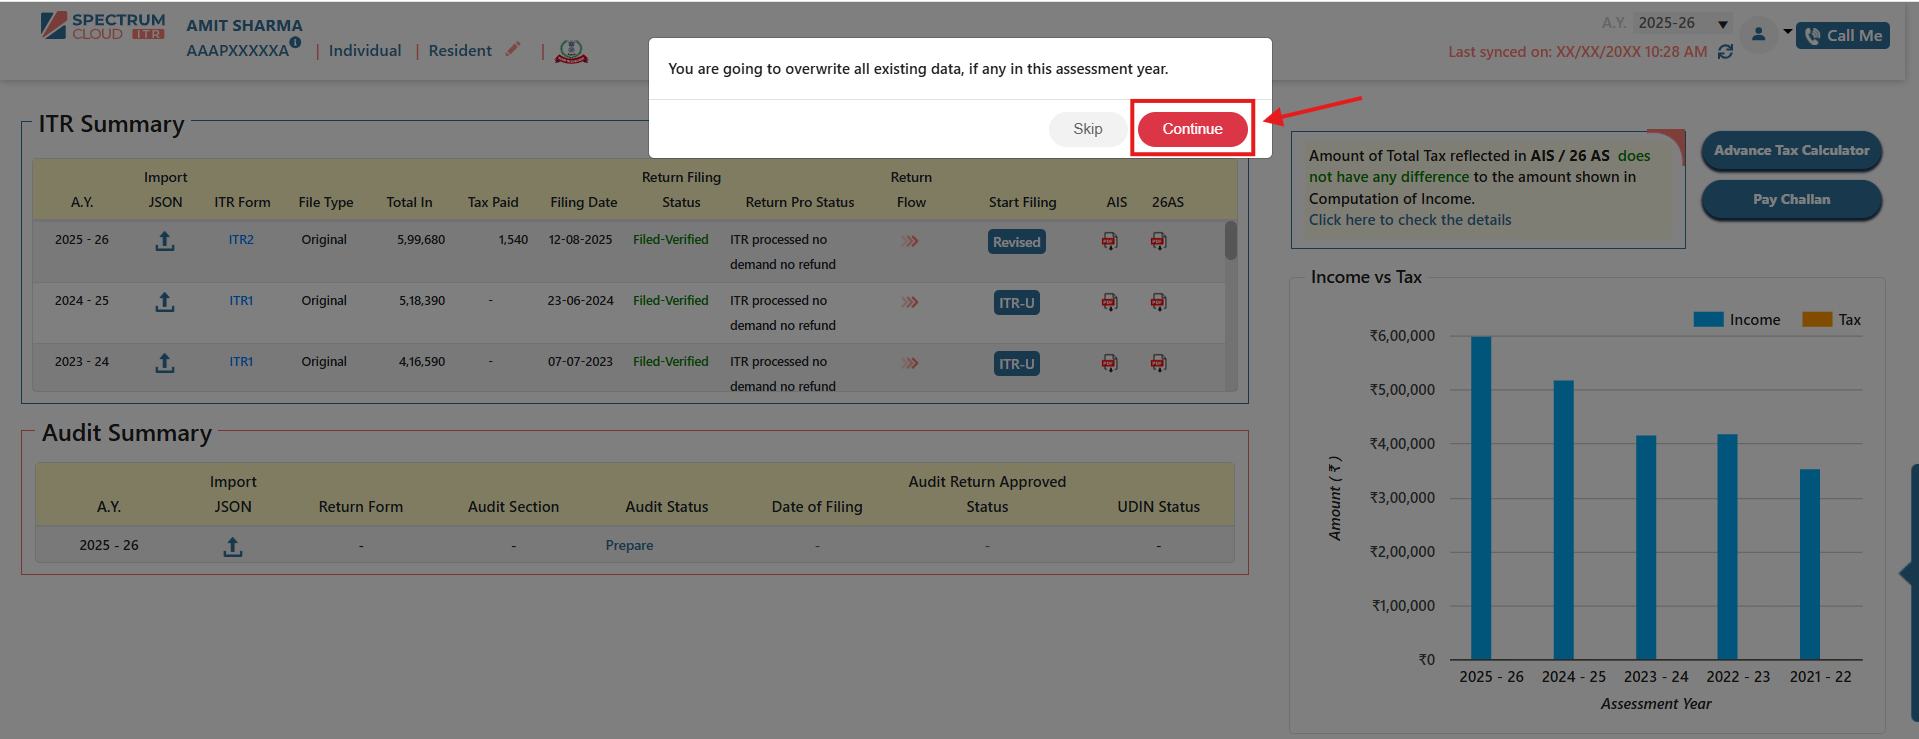Open ITR2 form link for 2025-26
Image resolution: width=1919 pixels, height=739 pixels.
tap(241, 240)
